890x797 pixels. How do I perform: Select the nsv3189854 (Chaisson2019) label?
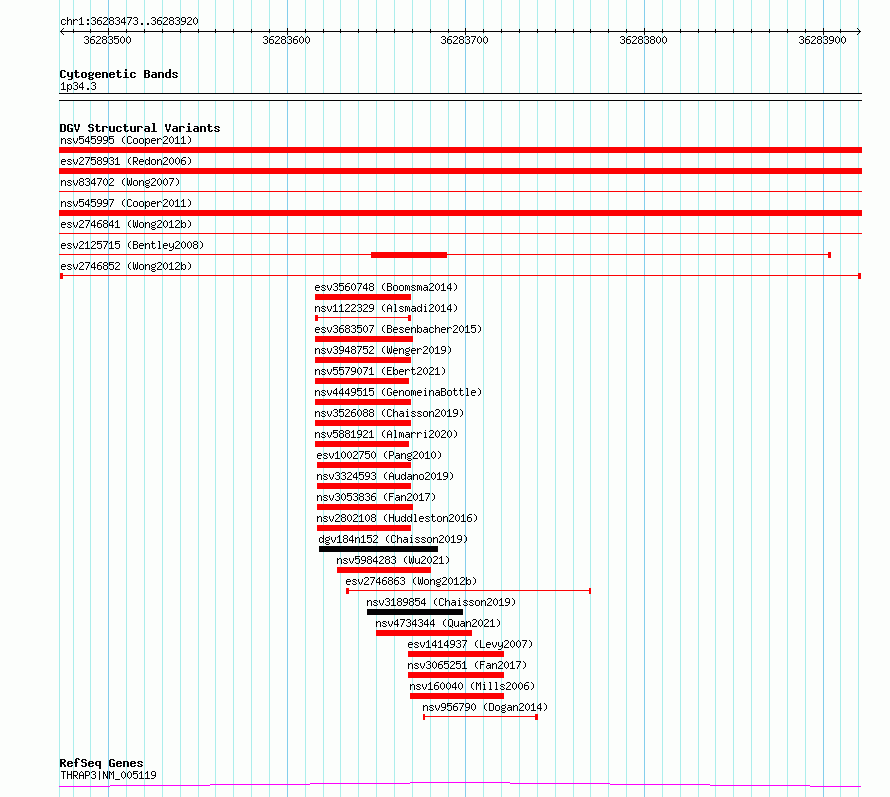441,602
